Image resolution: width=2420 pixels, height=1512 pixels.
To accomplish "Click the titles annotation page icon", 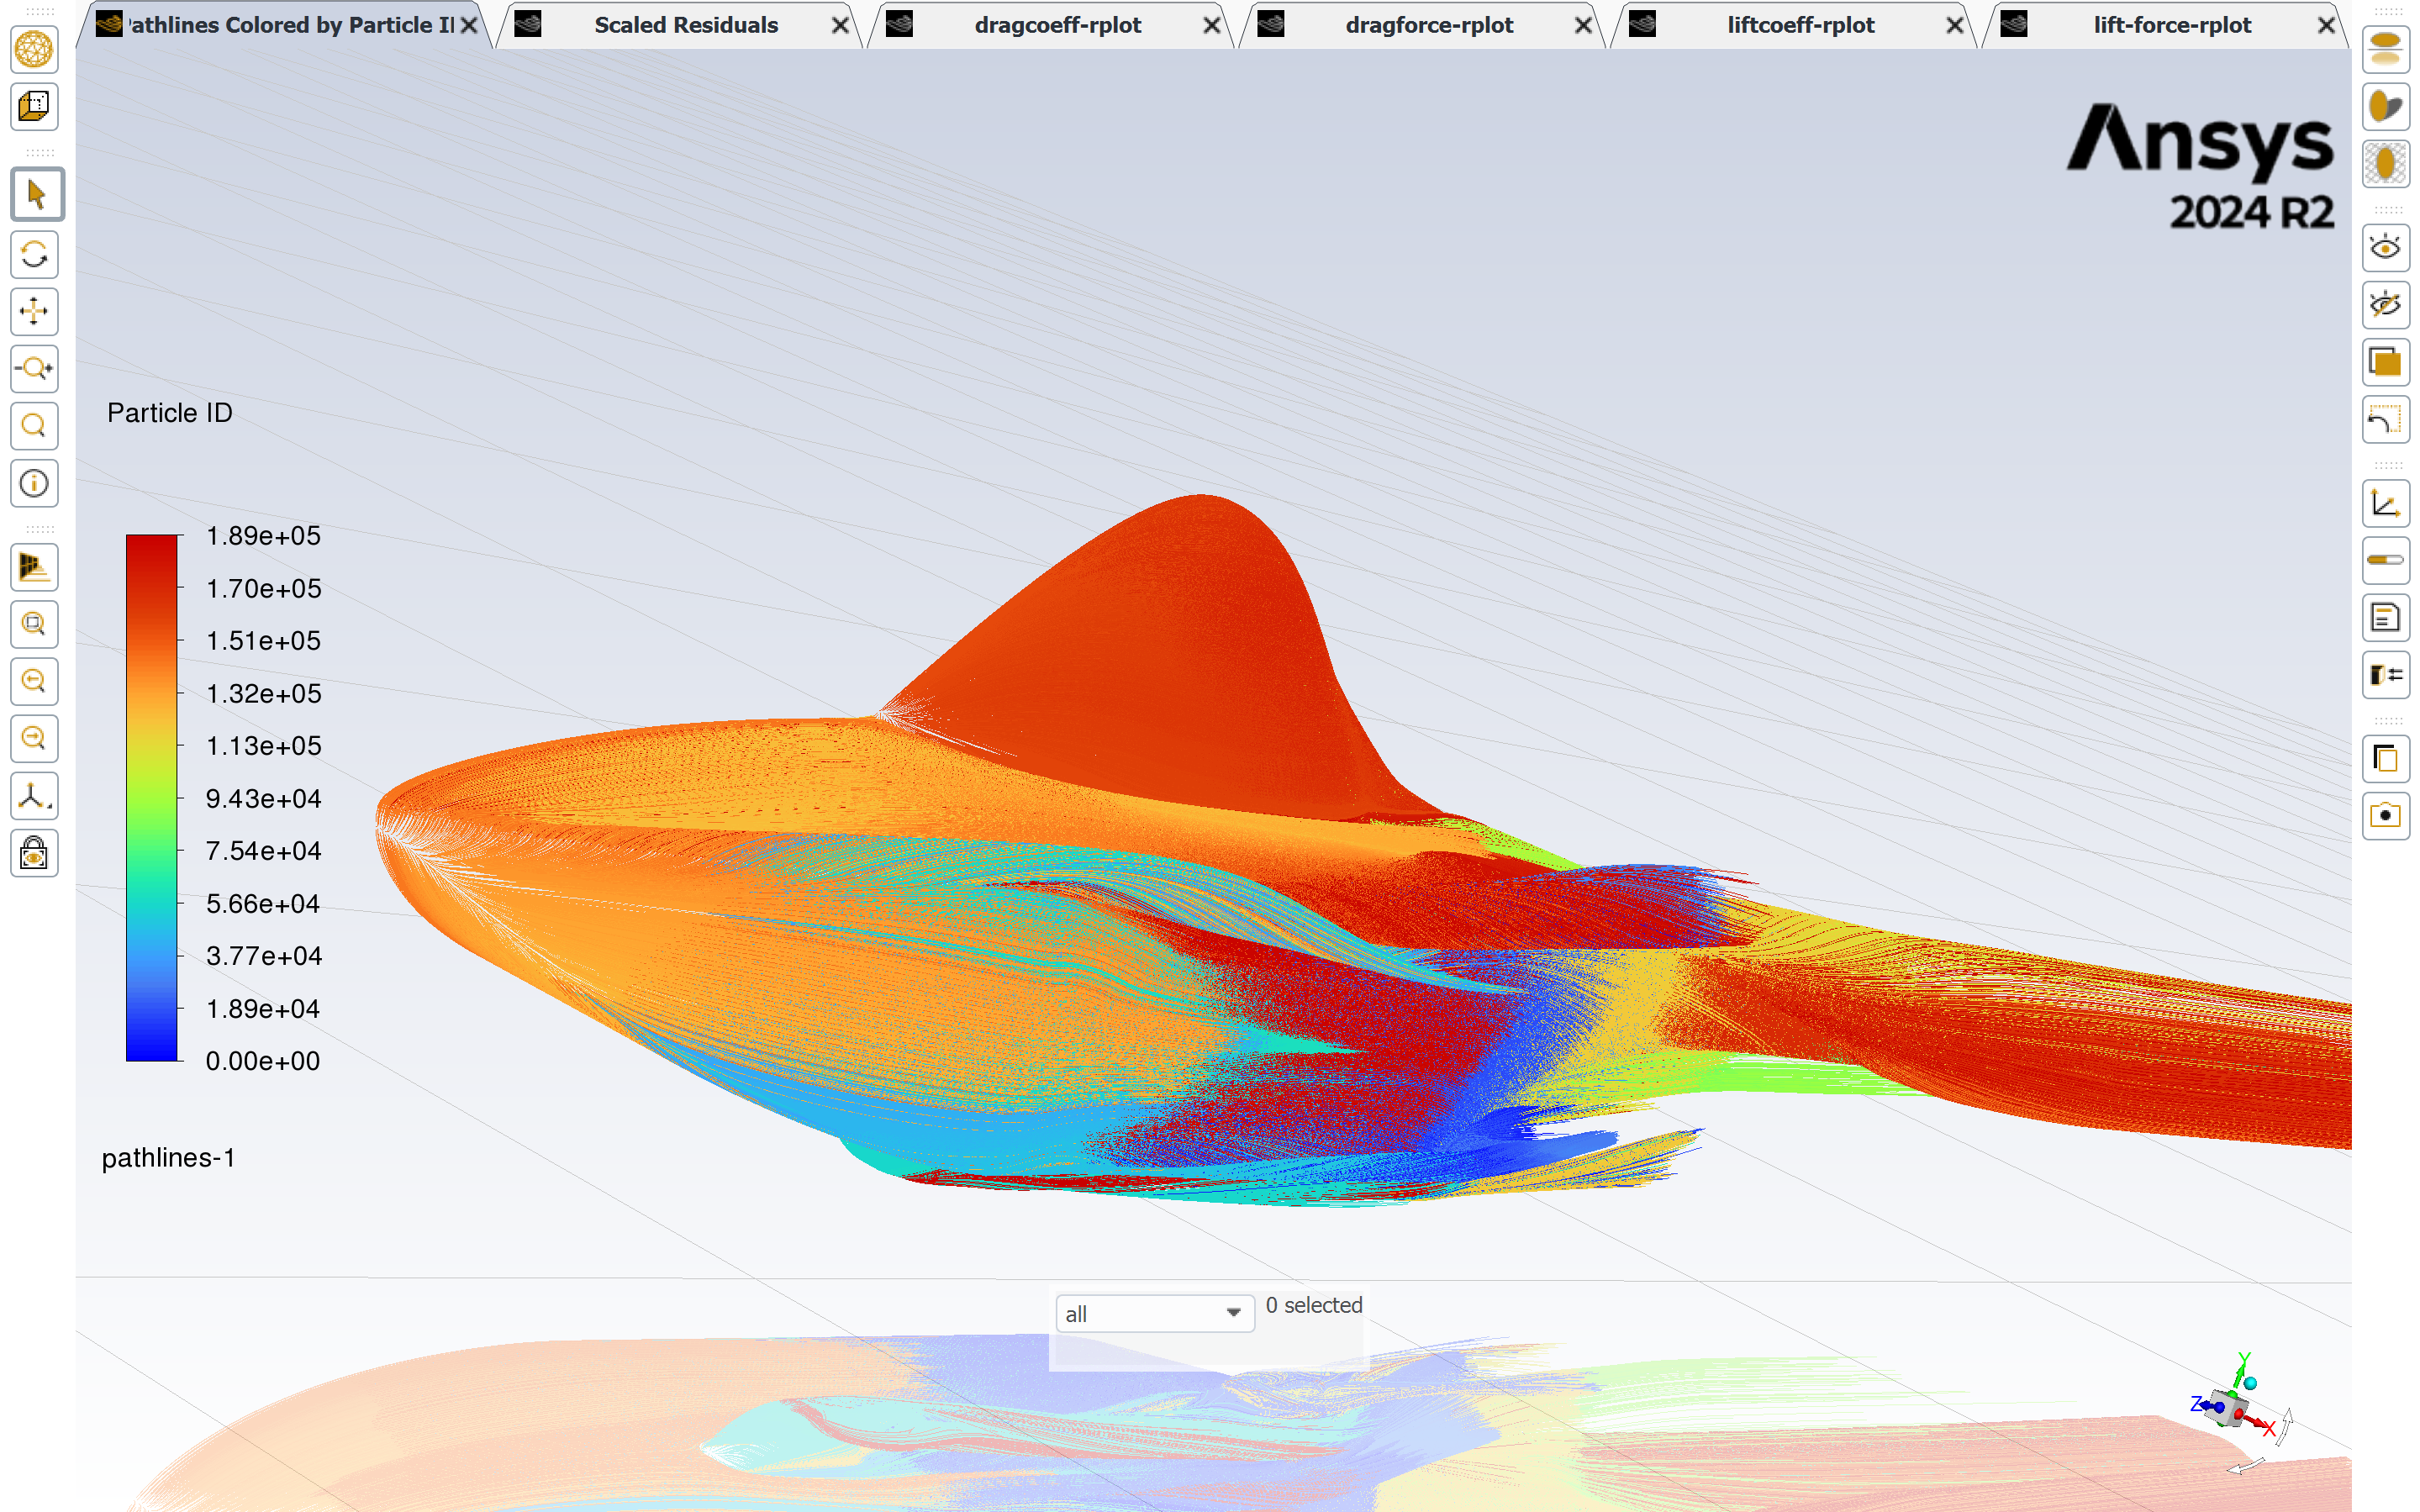I will [2385, 617].
